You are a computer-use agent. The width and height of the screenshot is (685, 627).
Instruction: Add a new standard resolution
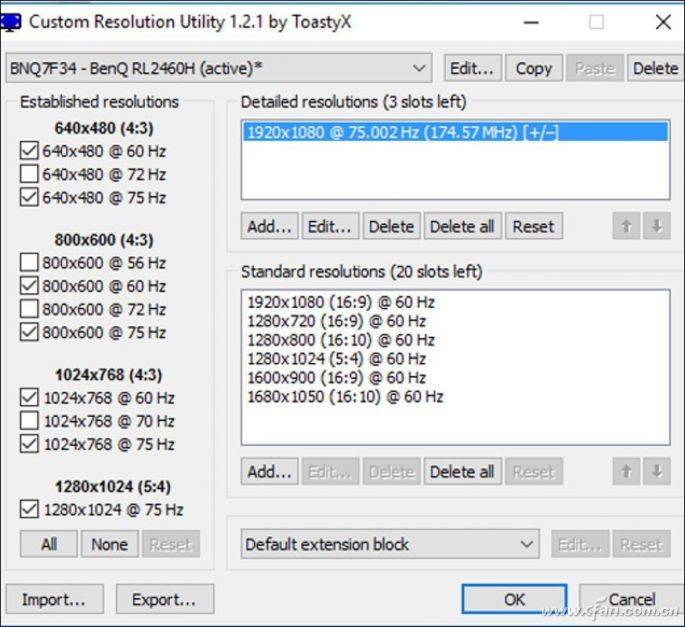tap(270, 471)
